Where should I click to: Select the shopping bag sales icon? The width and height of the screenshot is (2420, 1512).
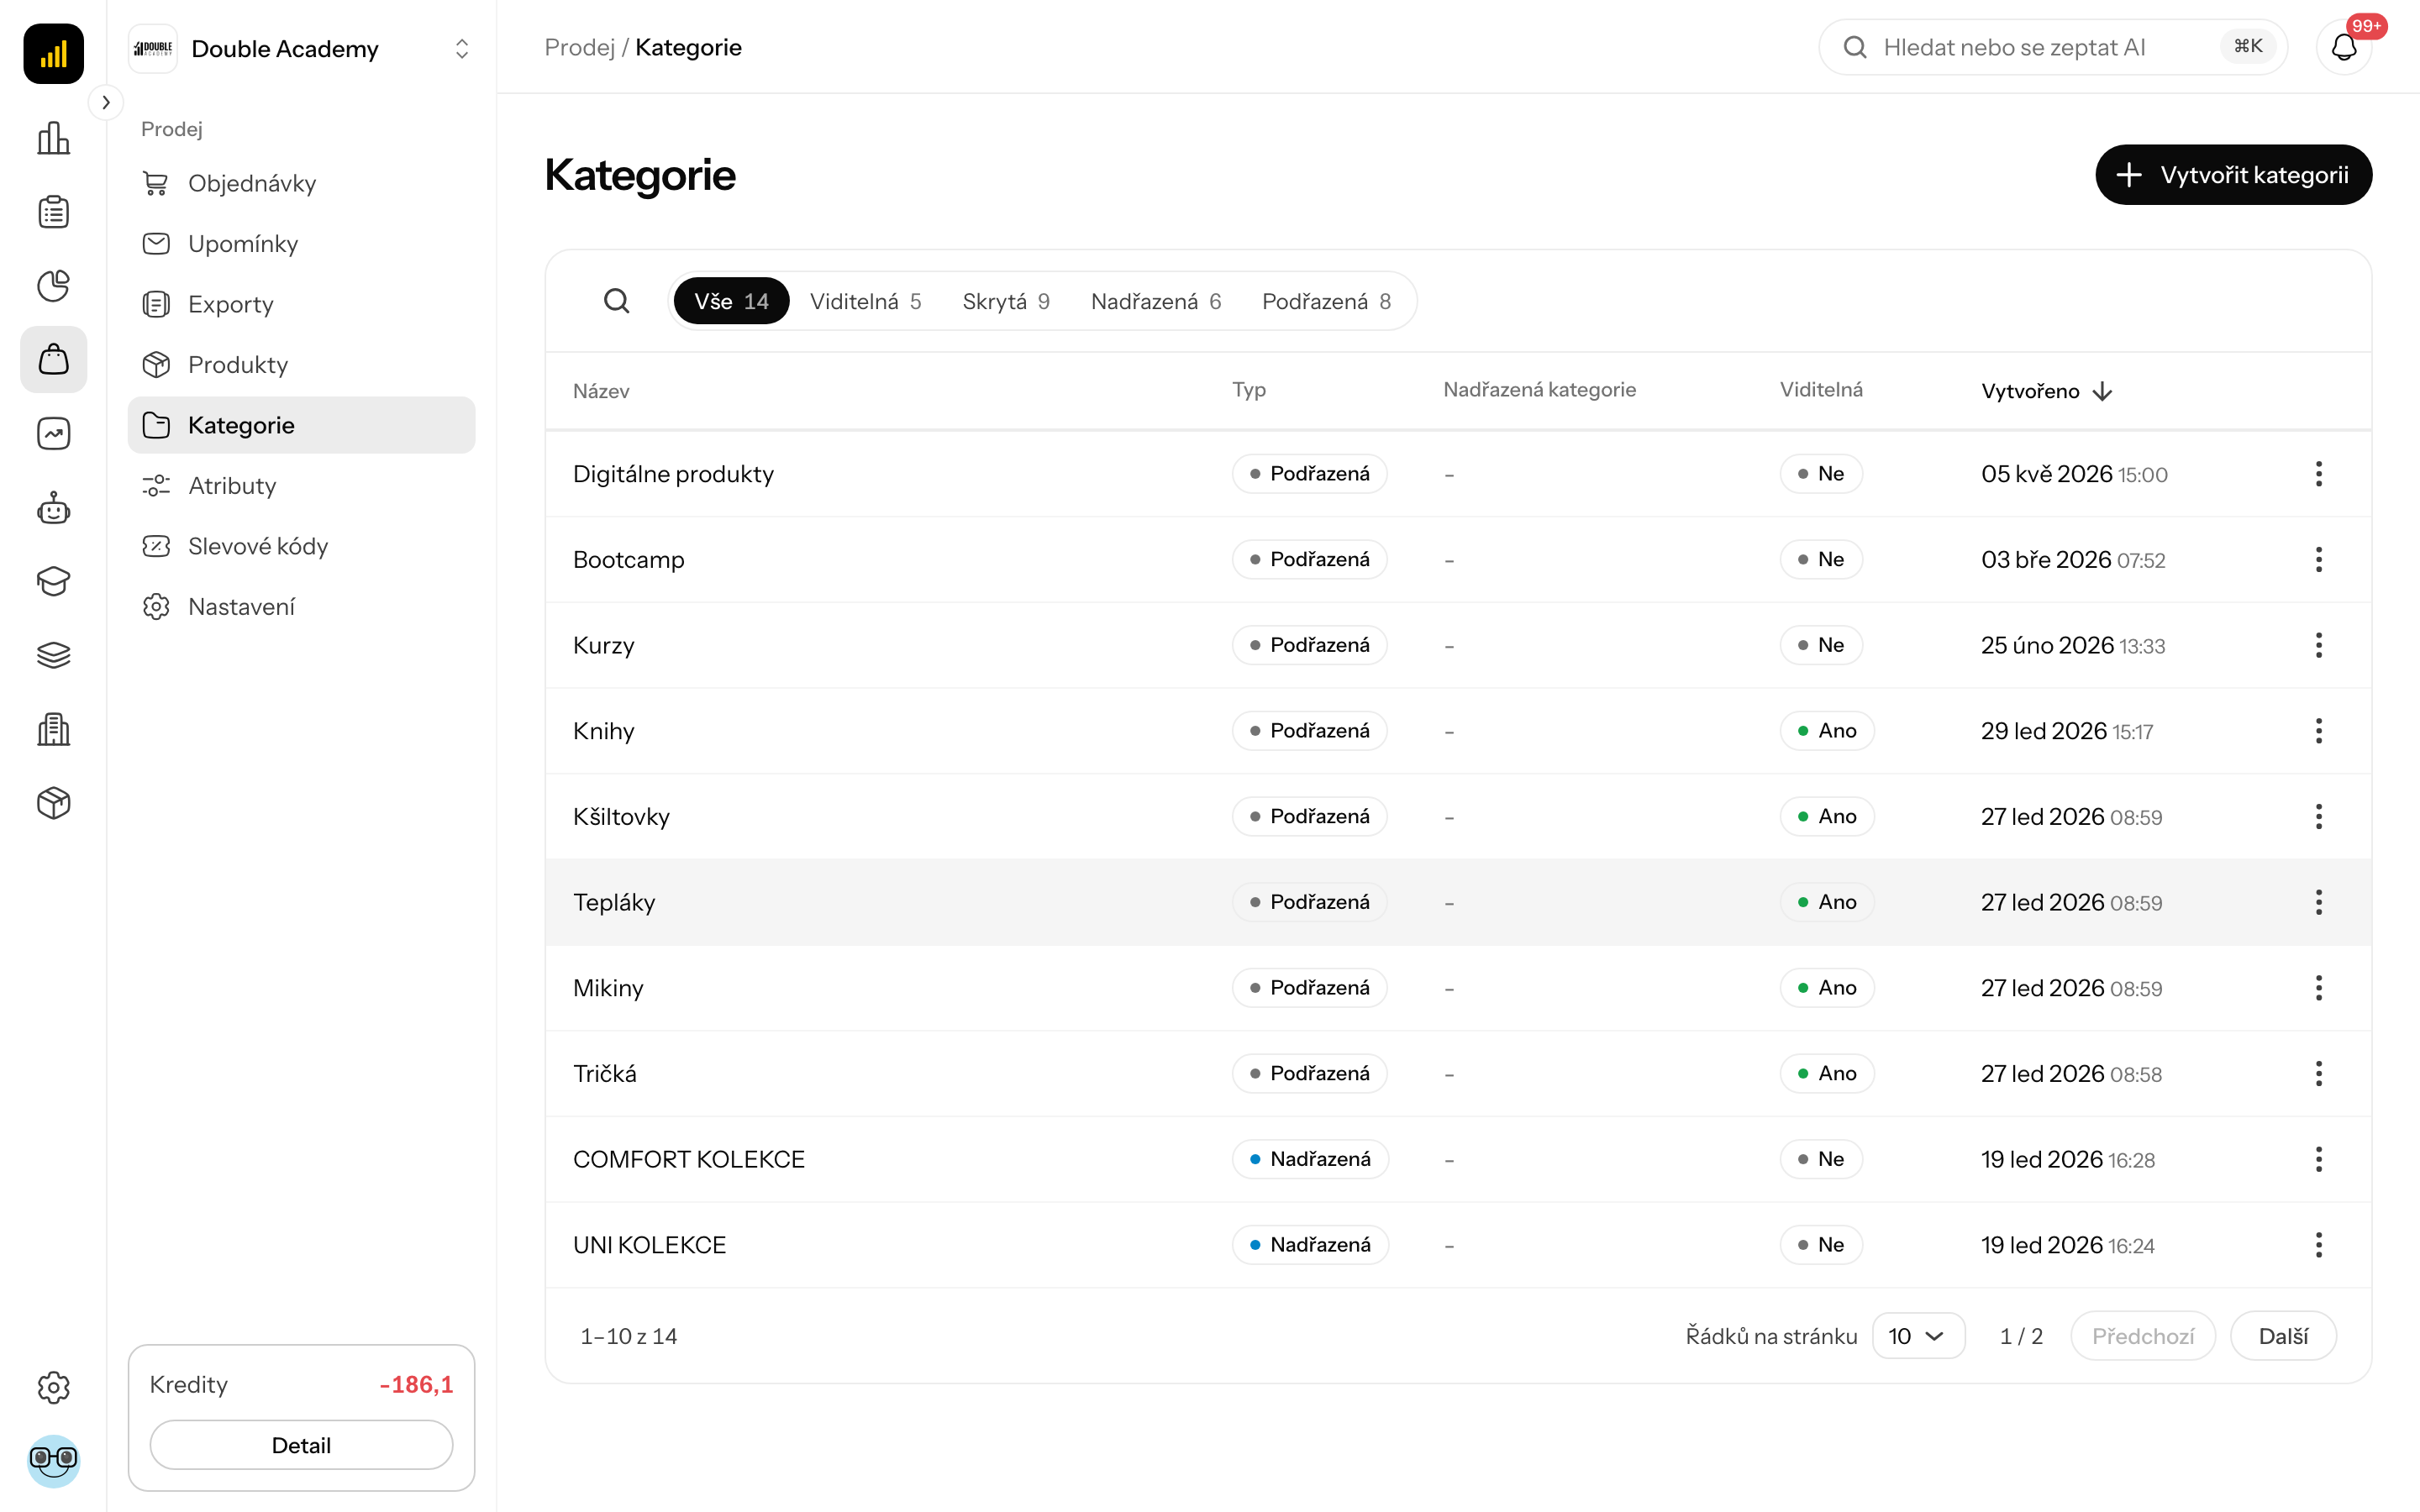[53, 359]
